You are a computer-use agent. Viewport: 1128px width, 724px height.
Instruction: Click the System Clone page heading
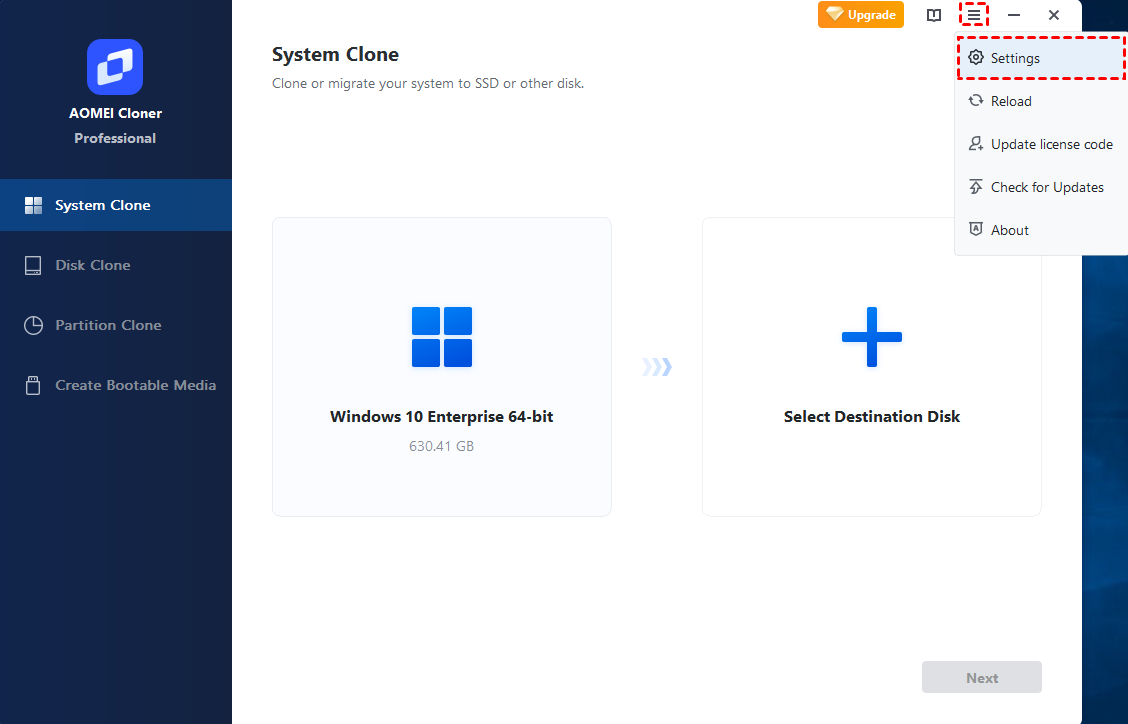coord(335,55)
